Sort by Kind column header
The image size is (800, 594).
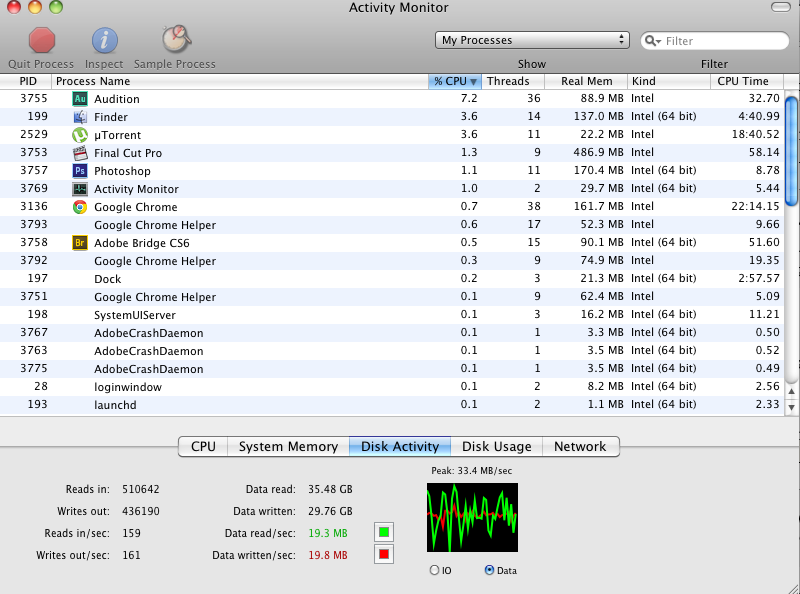(669, 82)
